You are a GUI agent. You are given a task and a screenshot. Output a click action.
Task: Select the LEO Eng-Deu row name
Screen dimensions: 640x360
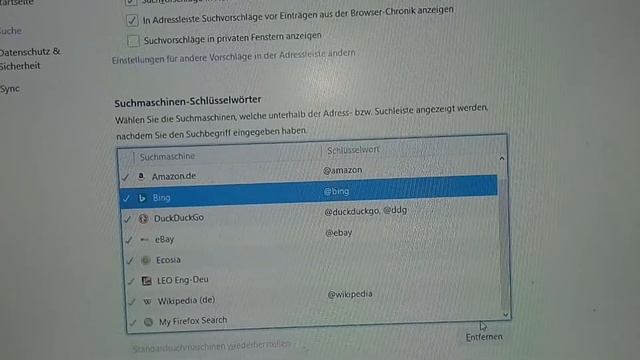coord(183,280)
